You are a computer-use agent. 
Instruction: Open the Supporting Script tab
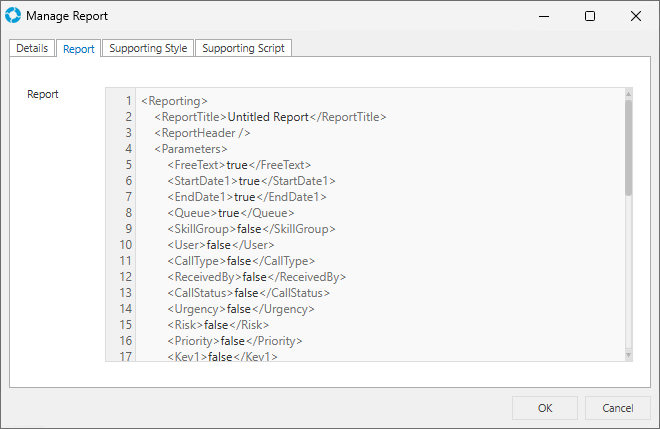(x=244, y=48)
